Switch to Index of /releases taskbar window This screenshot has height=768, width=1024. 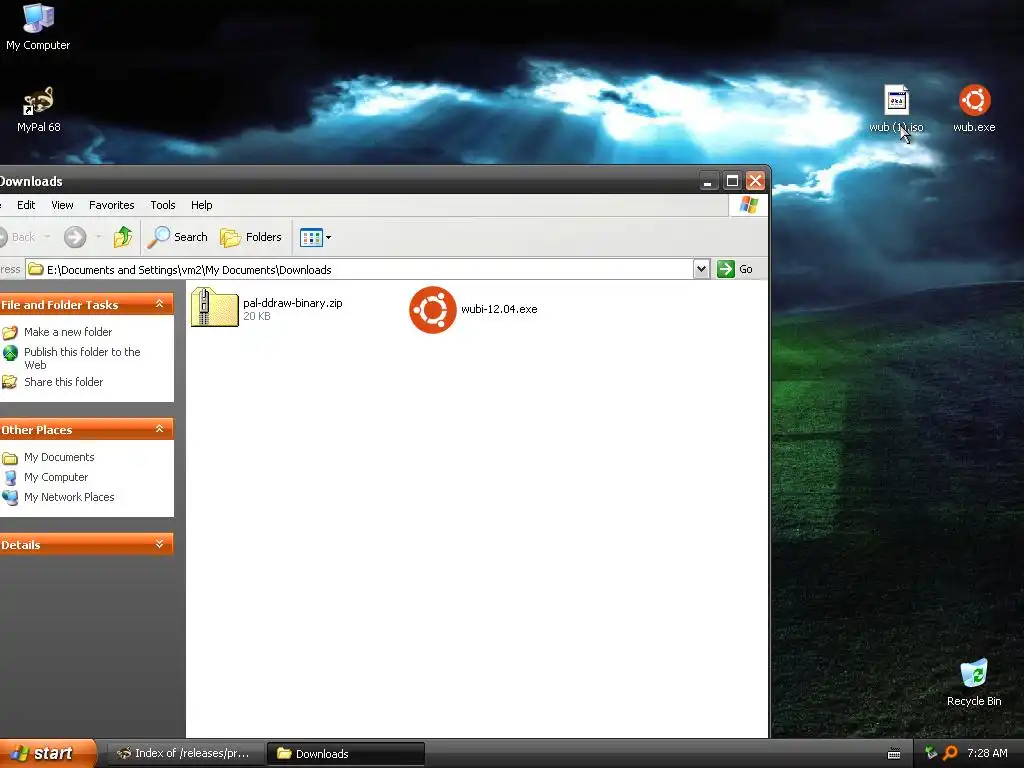coord(184,754)
